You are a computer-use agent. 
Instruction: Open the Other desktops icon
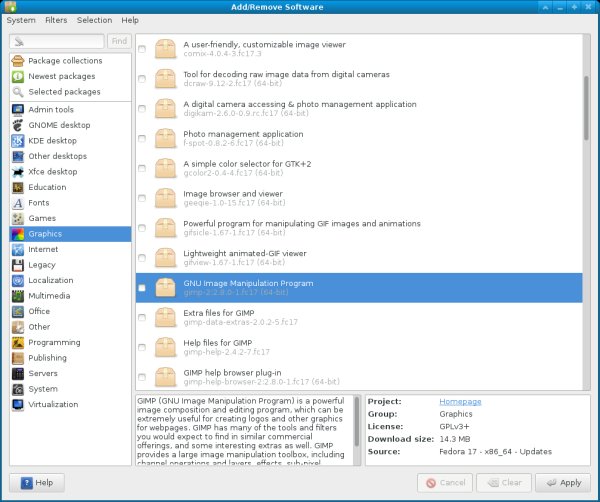click(x=18, y=156)
